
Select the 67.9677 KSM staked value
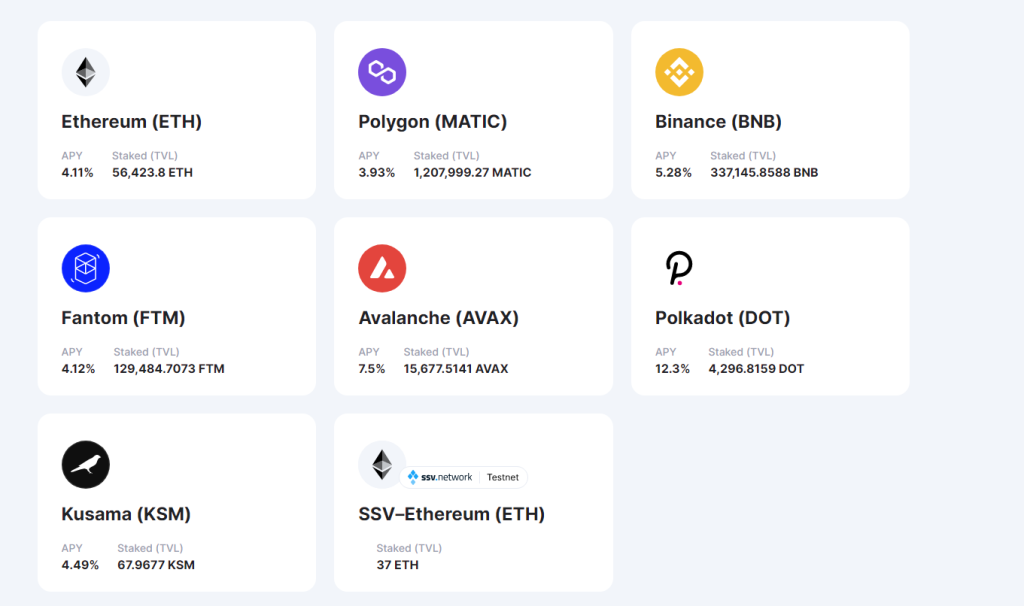(156, 565)
